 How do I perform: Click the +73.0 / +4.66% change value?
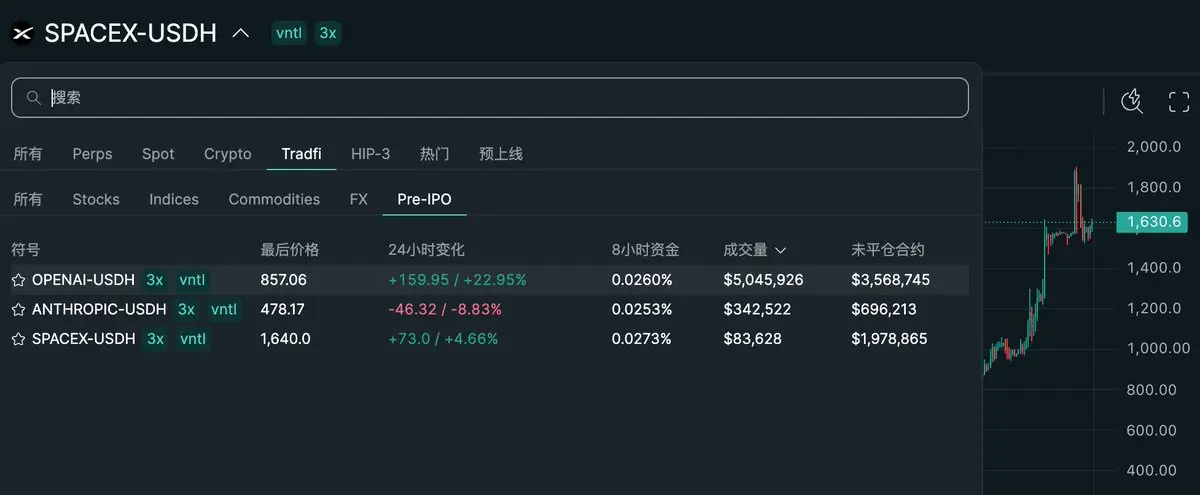pyautogui.click(x=443, y=339)
